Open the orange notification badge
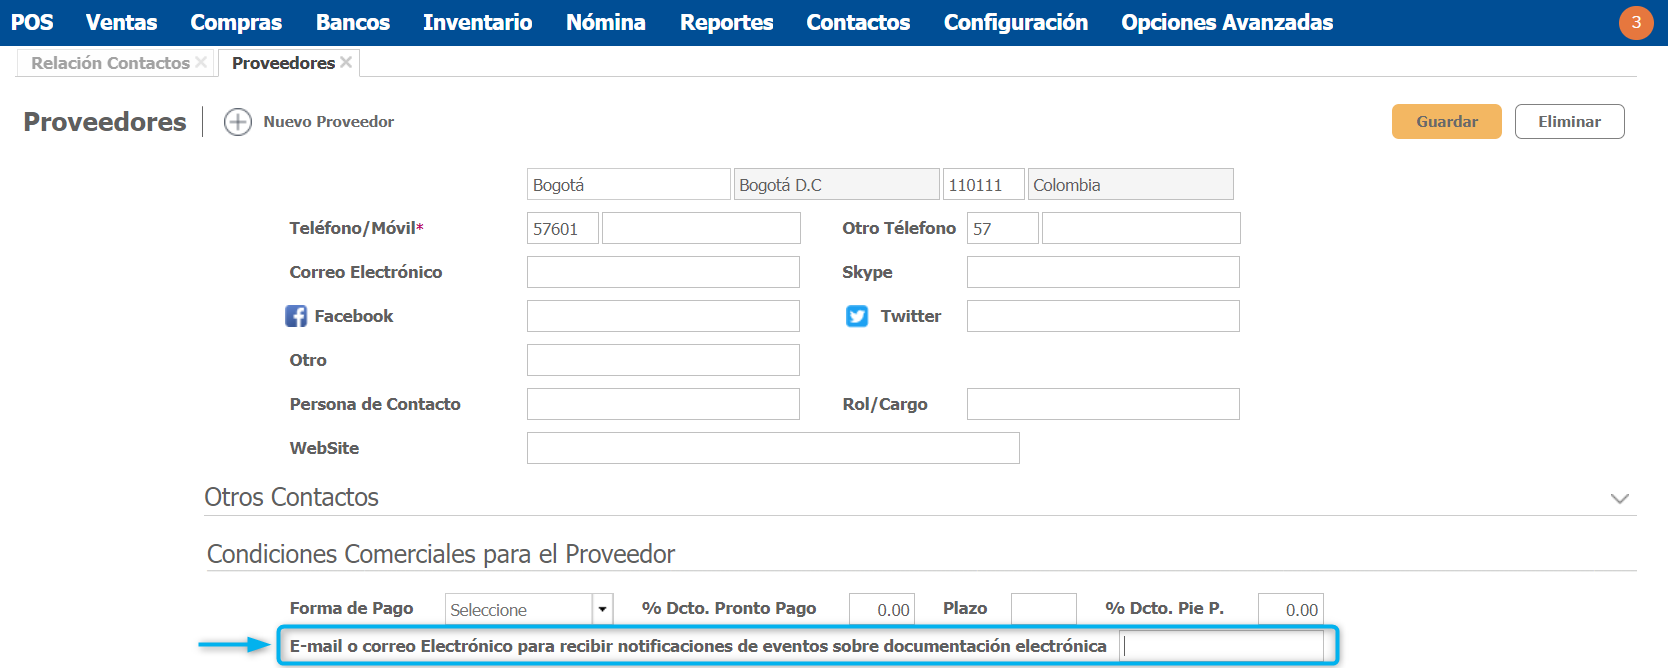The width and height of the screenshot is (1668, 668). coord(1636,22)
